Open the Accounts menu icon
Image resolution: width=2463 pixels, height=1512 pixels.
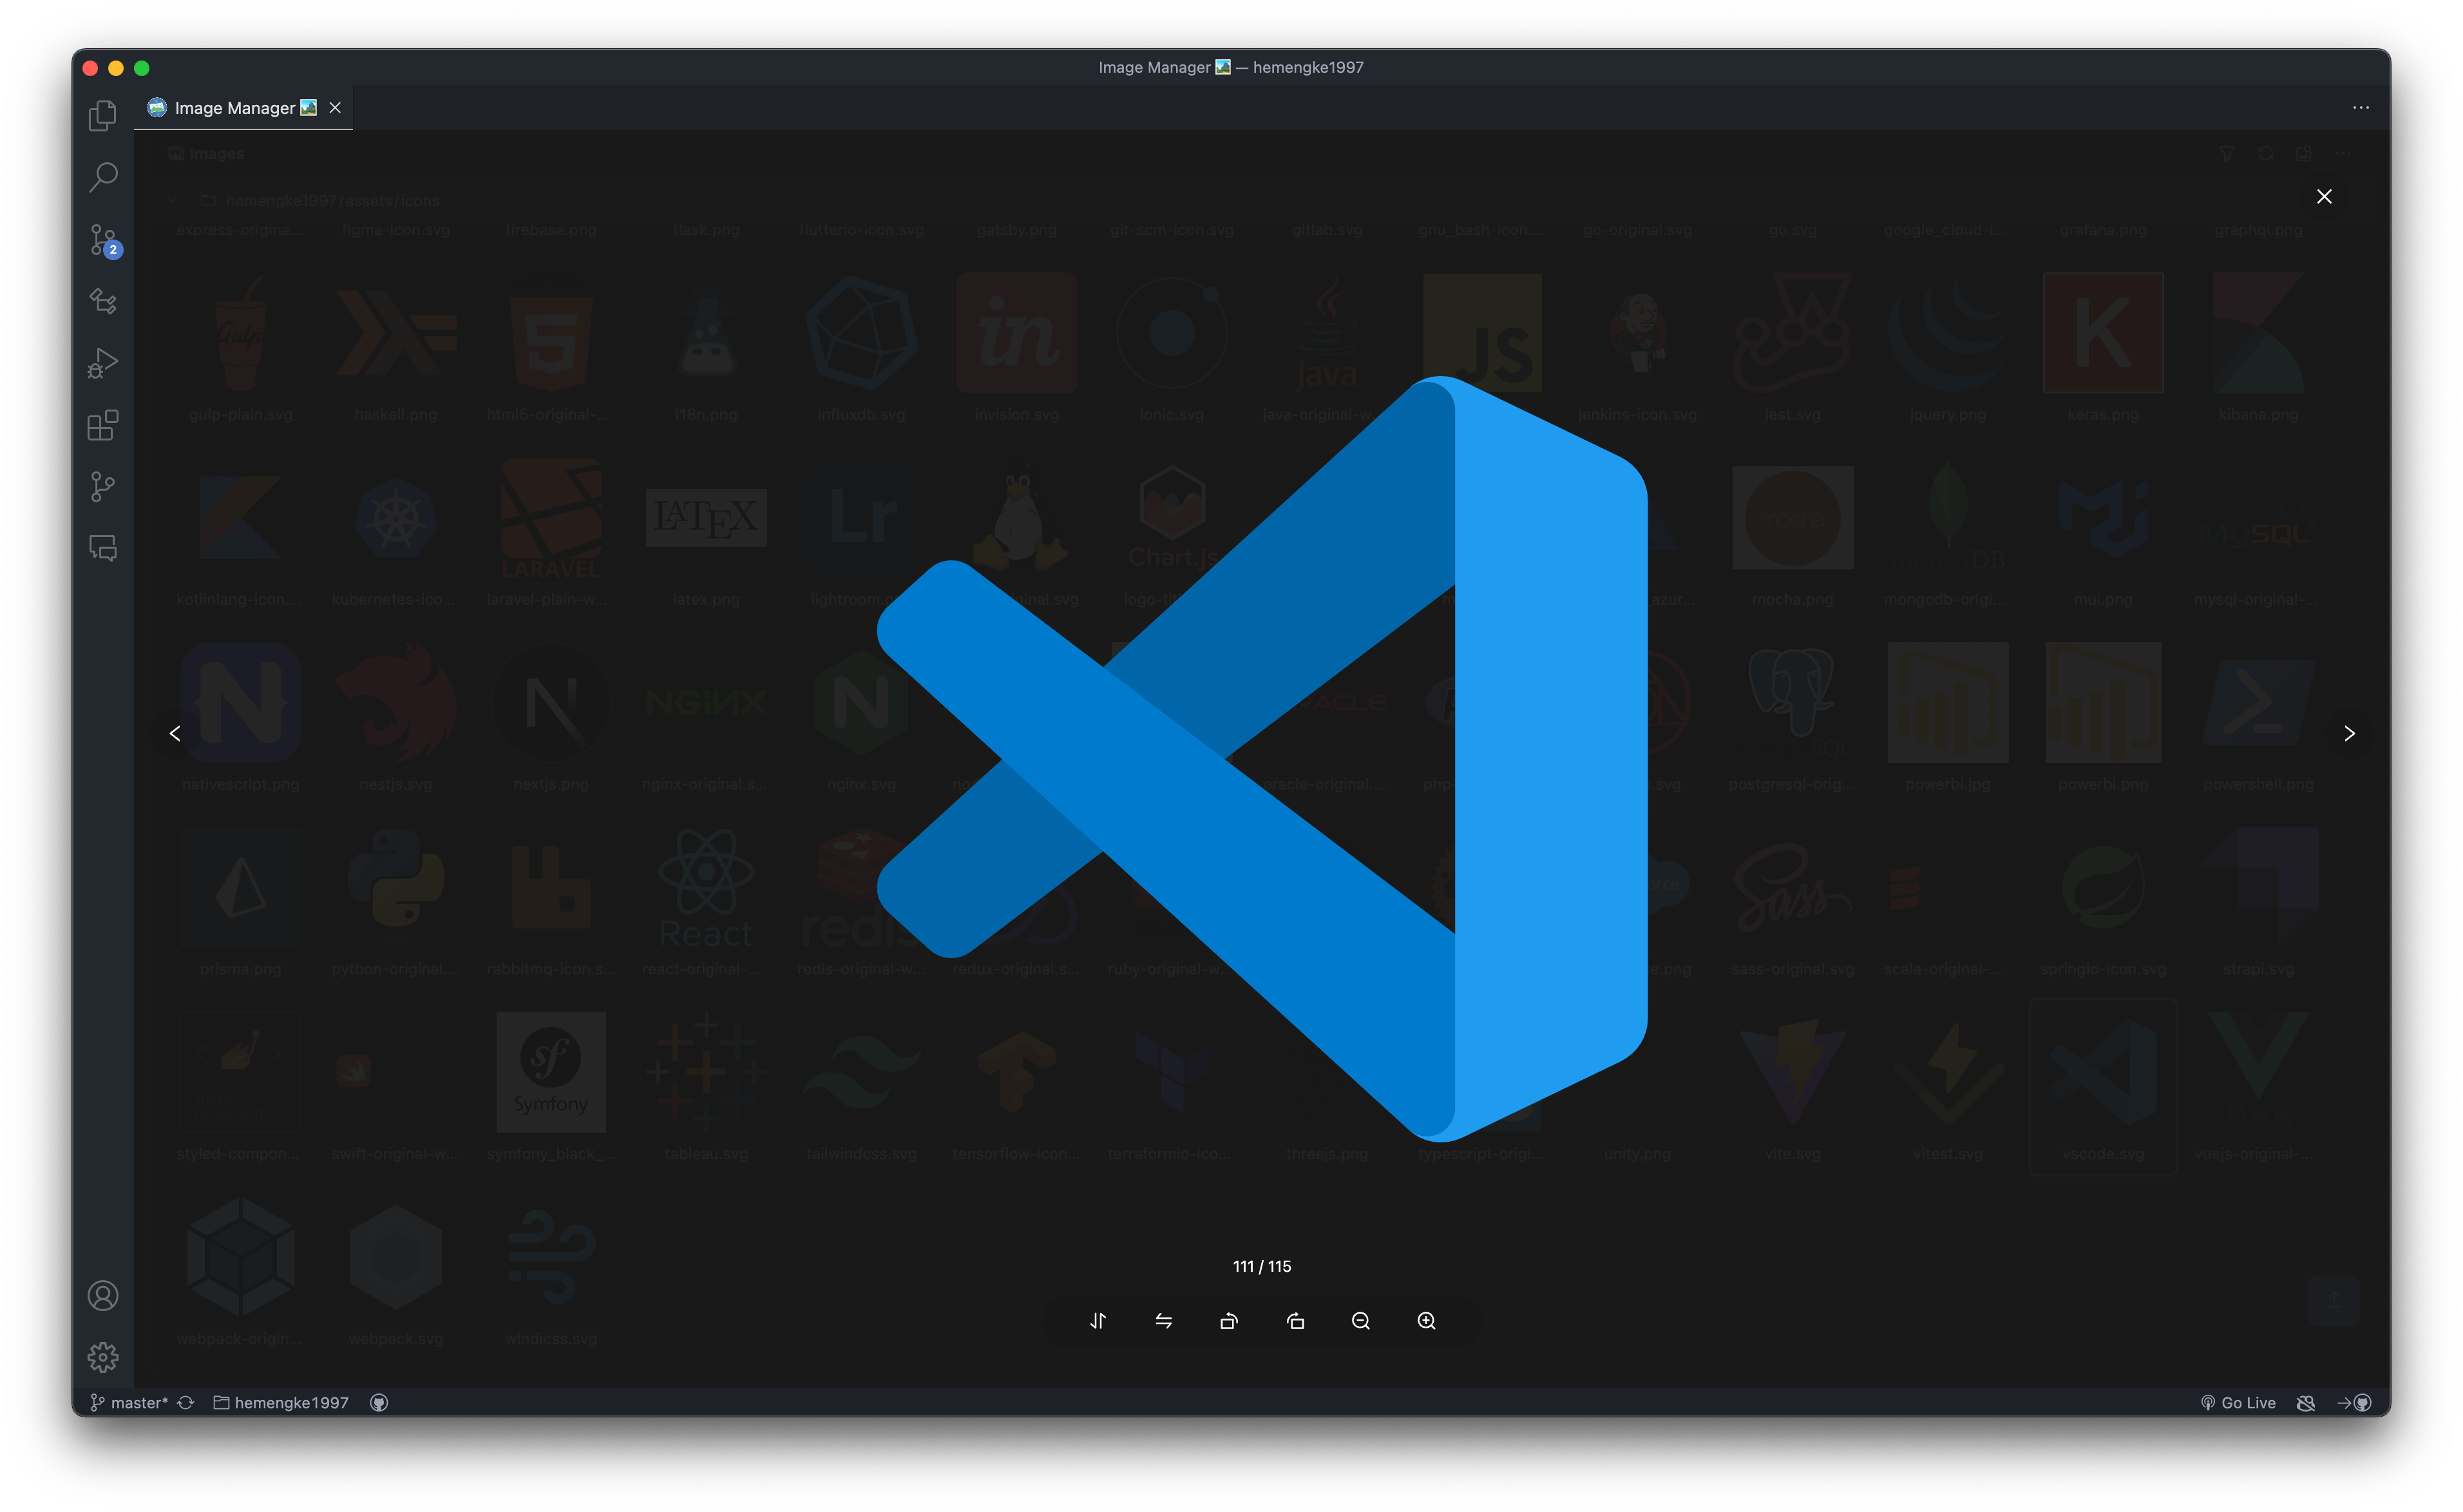point(103,1295)
